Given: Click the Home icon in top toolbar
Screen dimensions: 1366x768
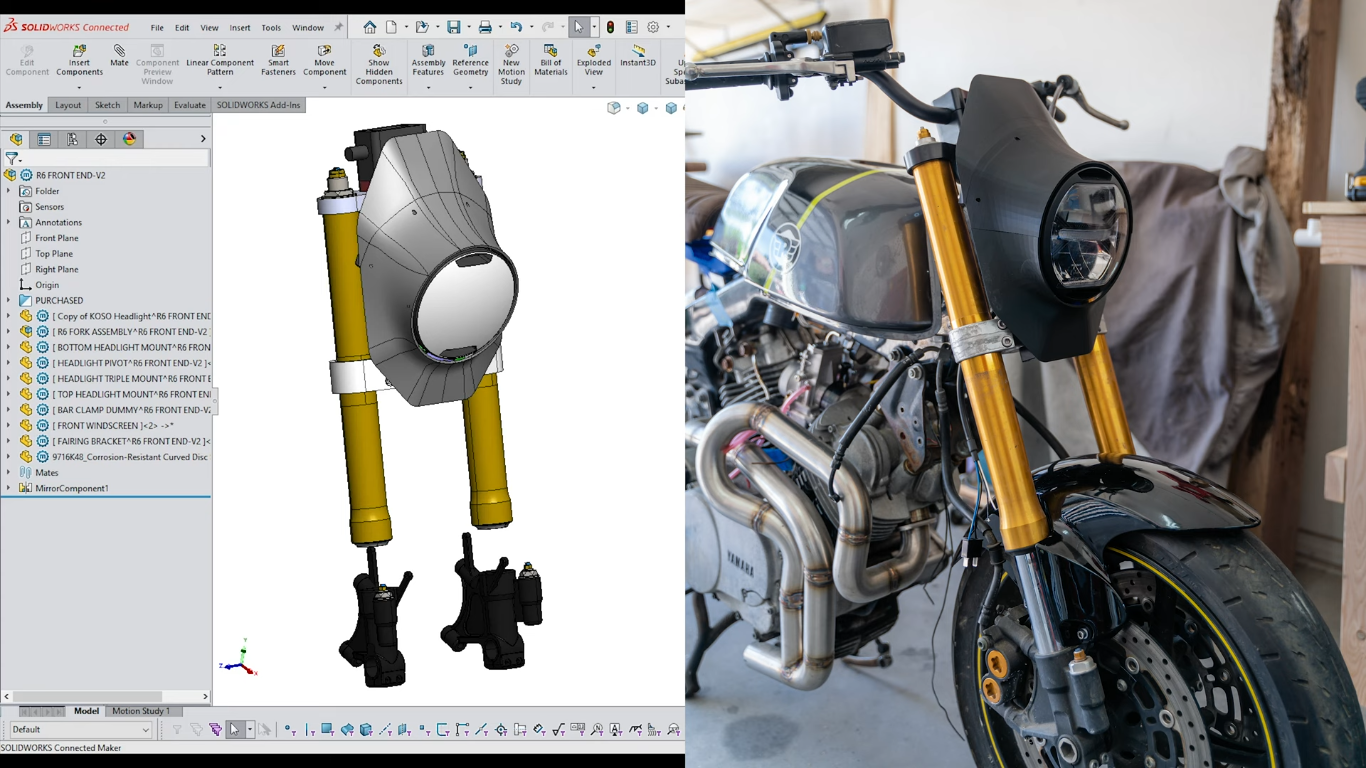Looking at the screenshot, I should coord(370,28).
